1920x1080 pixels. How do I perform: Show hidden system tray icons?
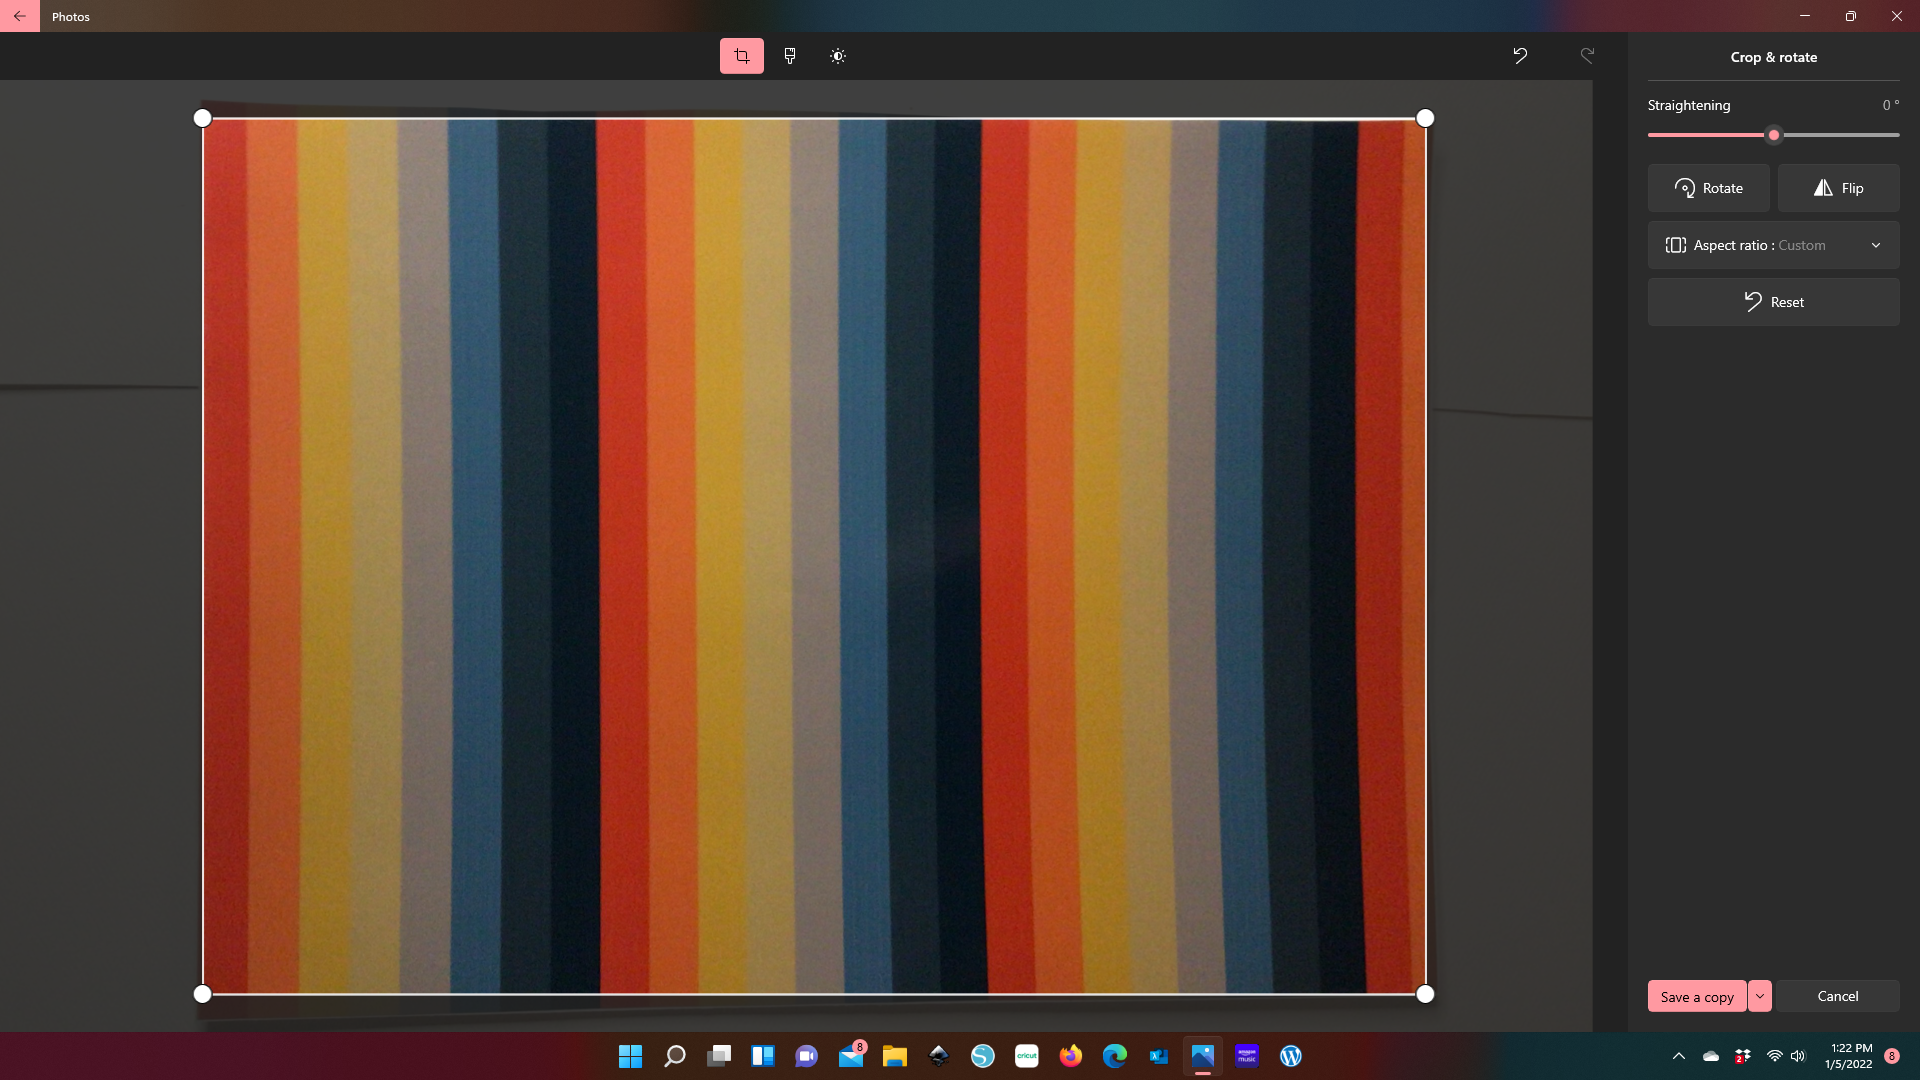pyautogui.click(x=1679, y=1056)
